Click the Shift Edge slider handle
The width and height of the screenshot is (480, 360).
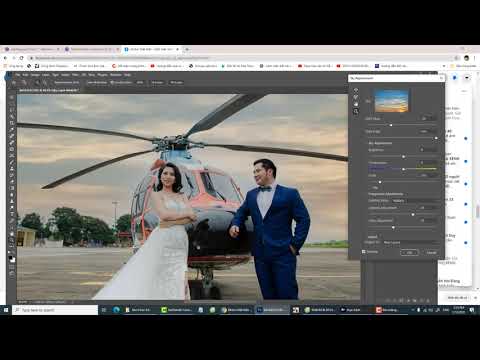[391, 125]
